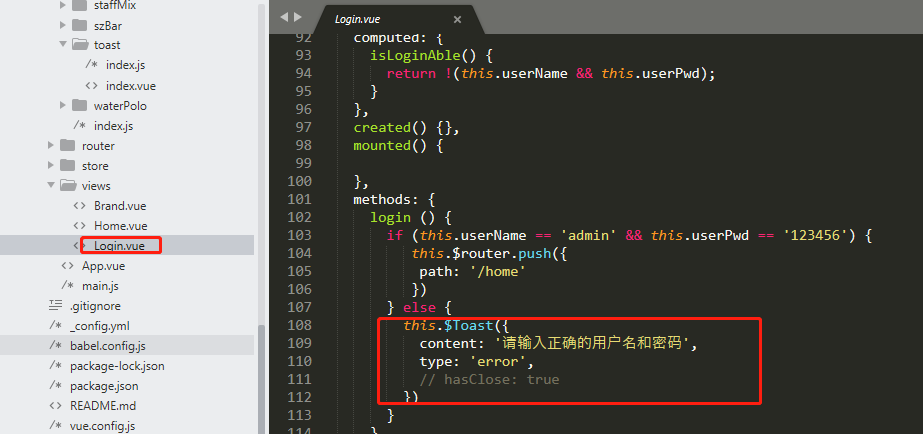The height and width of the screenshot is (434, 923).
Task: Click the '/home' path string
Action: (x=497, y=271)
